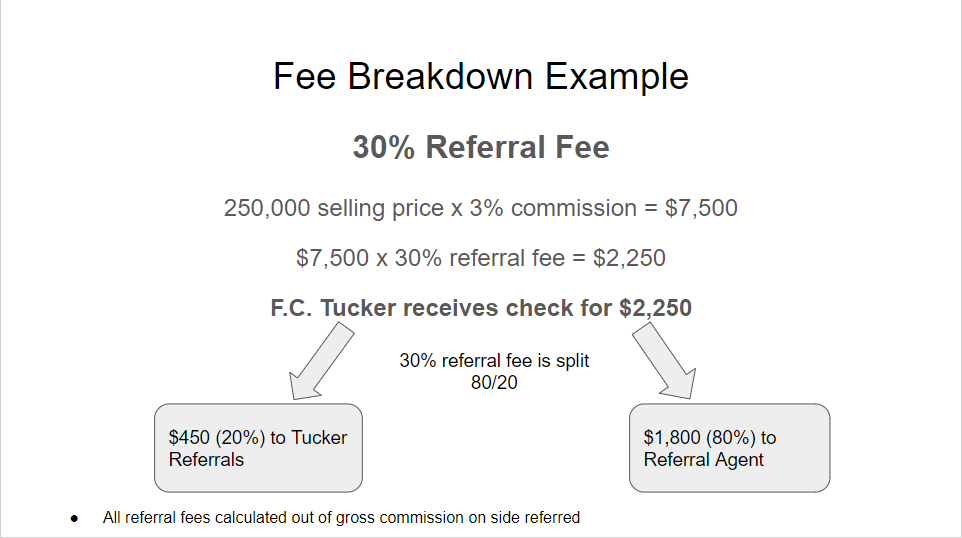This screenshot has height=538, width=962.
Task: Click the gross commission footnote text
Action: tap(341, 518)
